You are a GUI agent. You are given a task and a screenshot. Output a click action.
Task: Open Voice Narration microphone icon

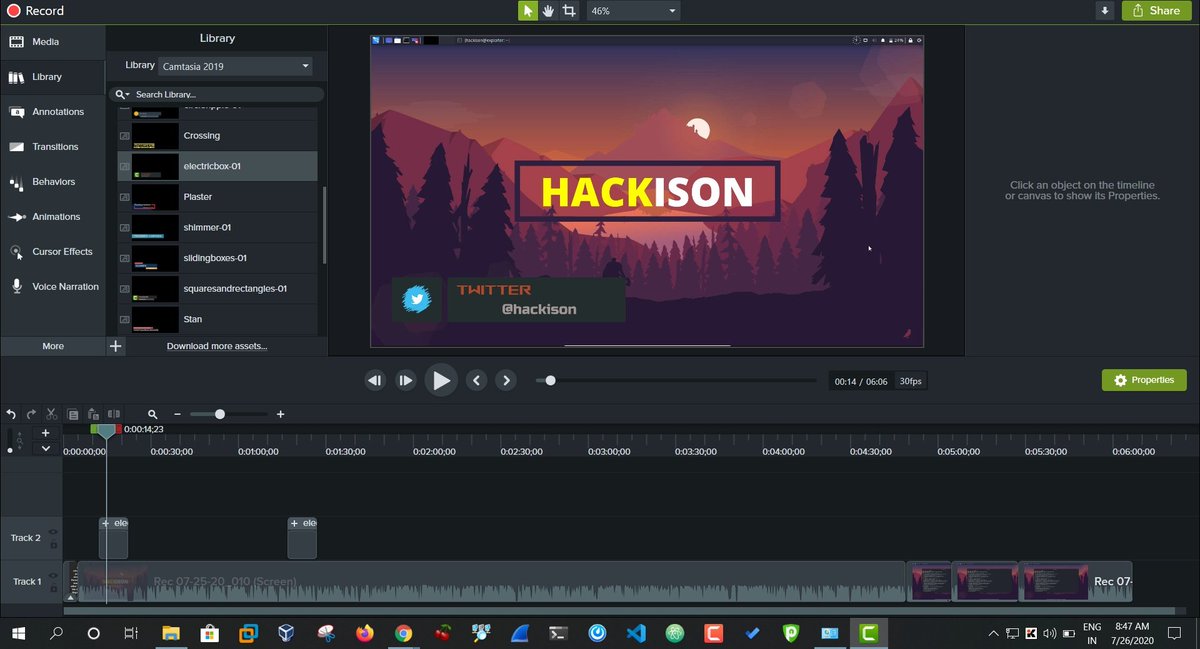pos(17,286)
